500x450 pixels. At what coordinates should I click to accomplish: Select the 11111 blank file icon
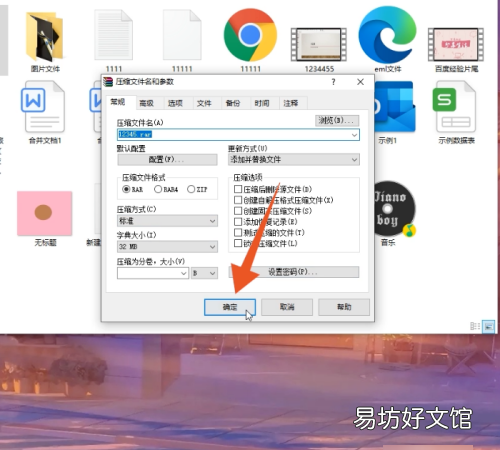pos(182,35)
